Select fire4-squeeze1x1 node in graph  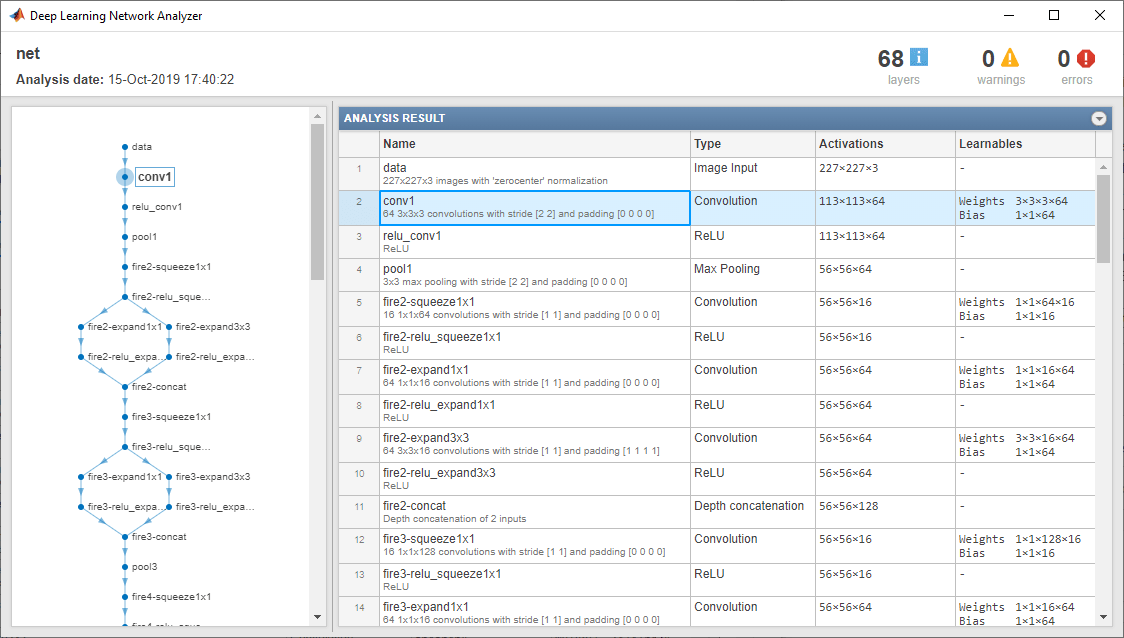[125, 596]
